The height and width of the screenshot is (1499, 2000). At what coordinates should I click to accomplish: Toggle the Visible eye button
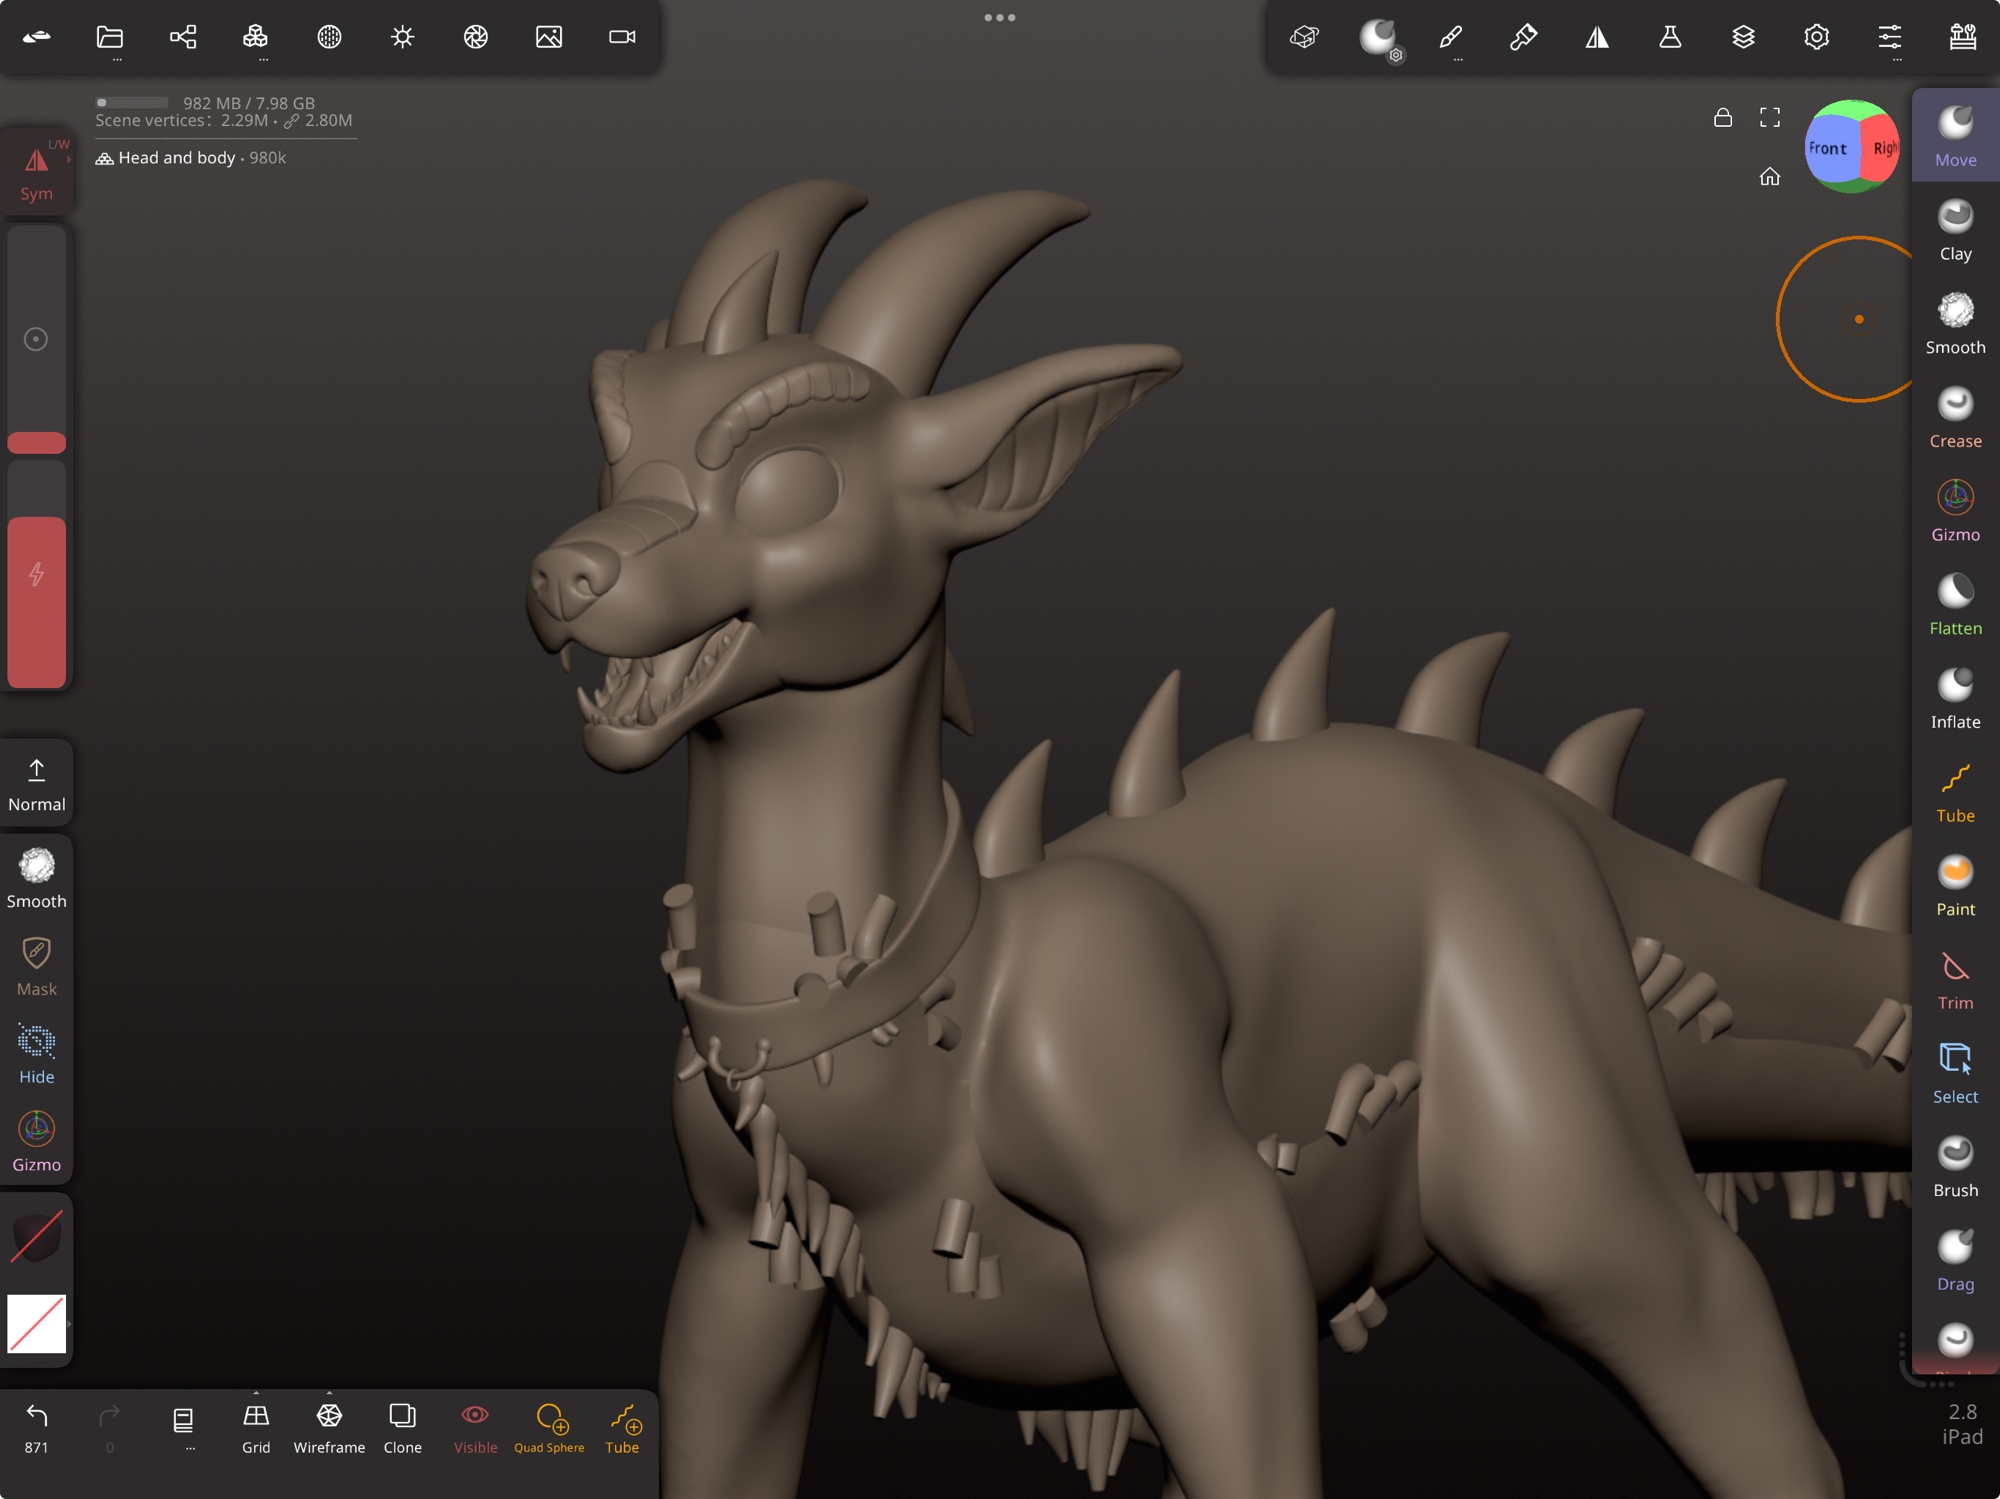pyautogui.click(x=475, y=1426)
